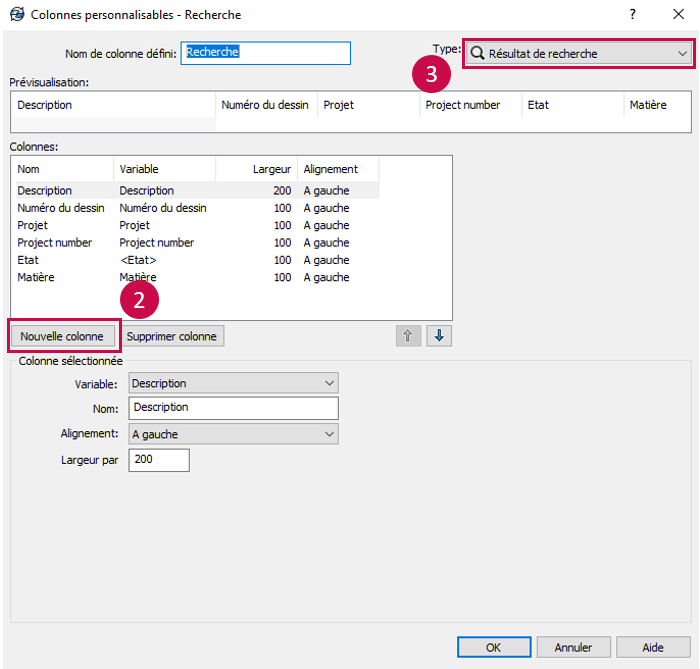Viewport: 700px width, 669px height.
Task: Click the help question mark icon
Action: [x=632, y=14]
